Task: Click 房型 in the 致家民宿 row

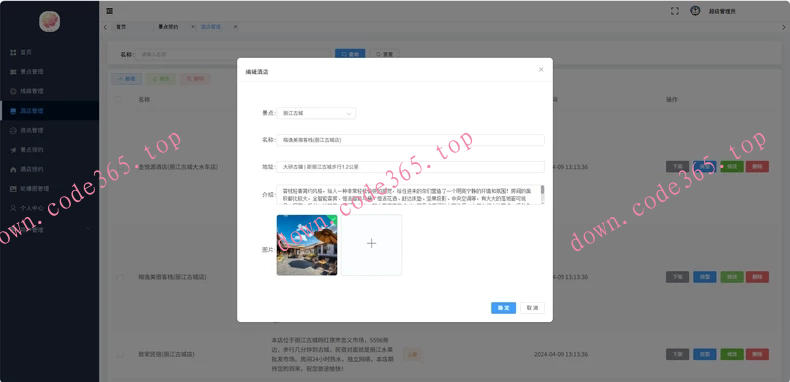Action: click(x=704, y=354)
